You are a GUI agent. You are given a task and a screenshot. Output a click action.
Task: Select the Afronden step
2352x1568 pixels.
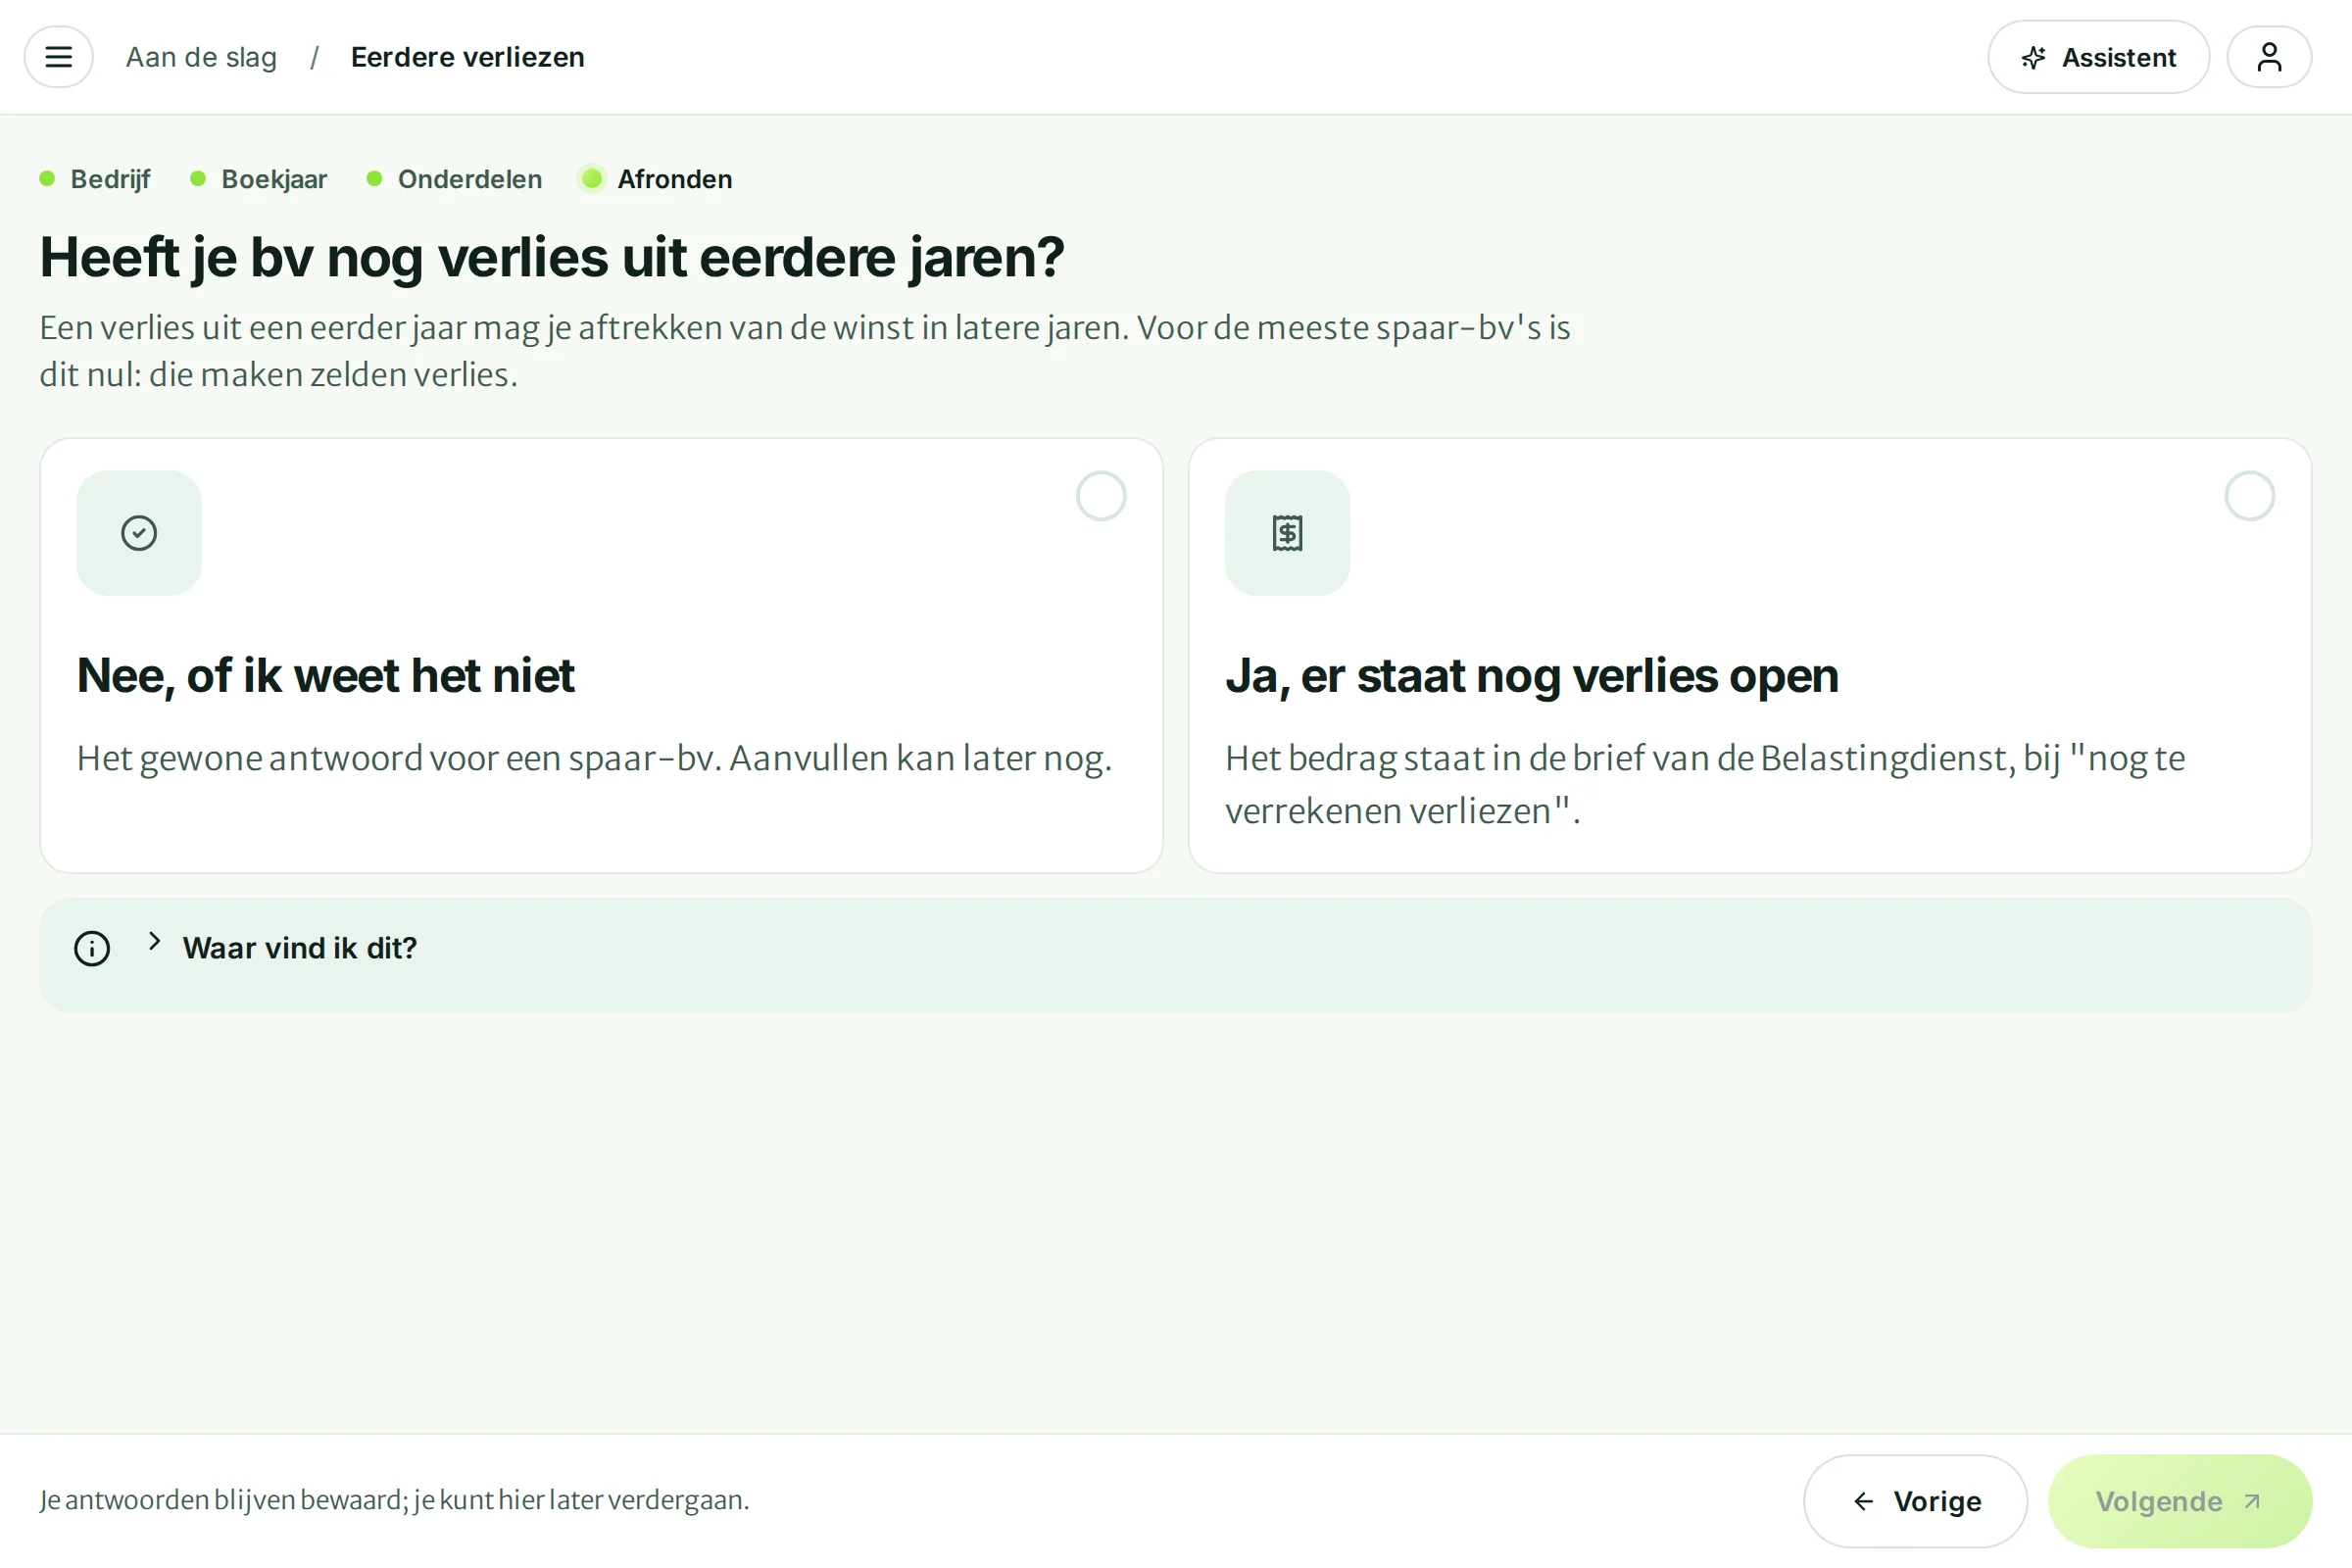coord(656,179)
